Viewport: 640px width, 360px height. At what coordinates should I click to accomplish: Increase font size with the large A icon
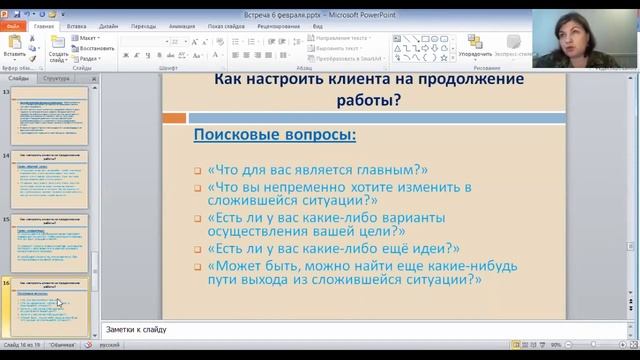195,42
